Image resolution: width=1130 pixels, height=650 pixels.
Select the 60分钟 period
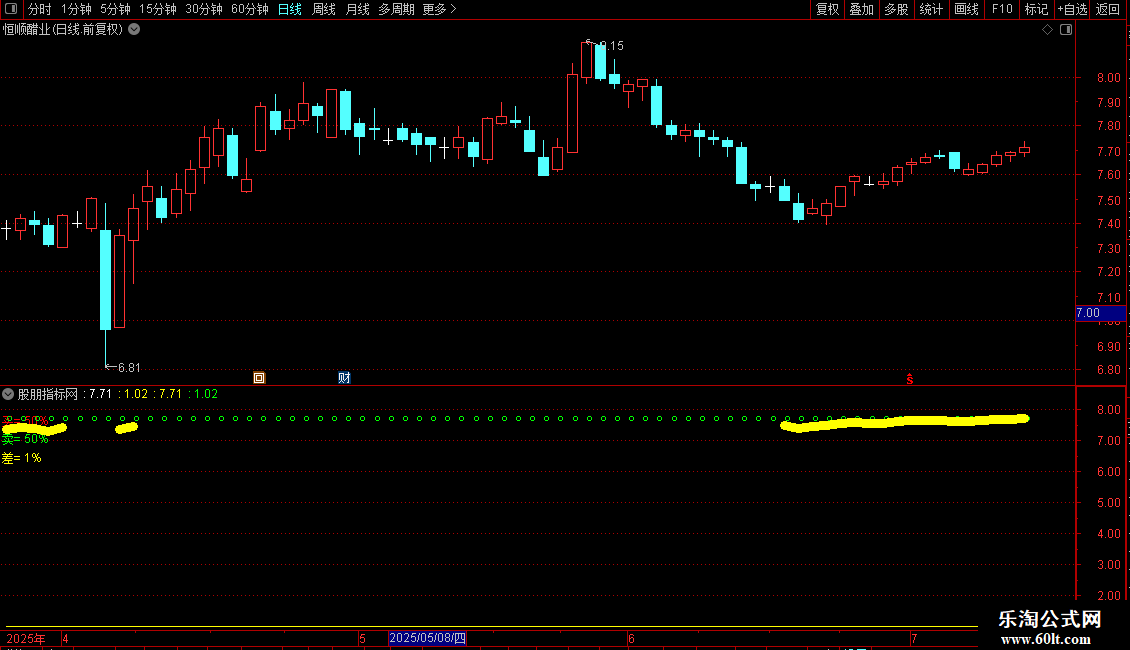(249, 9)
